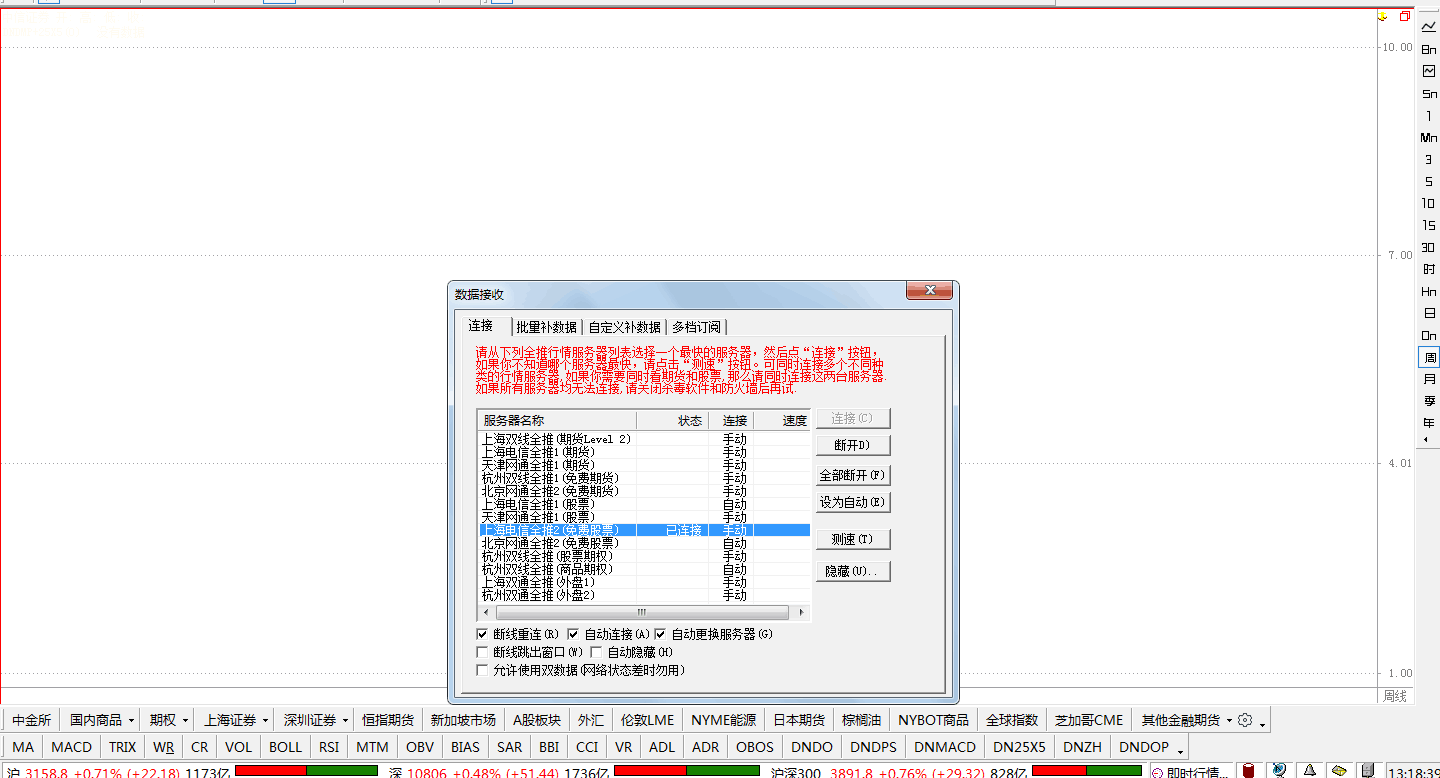Image resolution: width=1440 pixels, height=778 pixels.
Task: Click the globe network status bar icon
Action: (x=1279, y=771)
